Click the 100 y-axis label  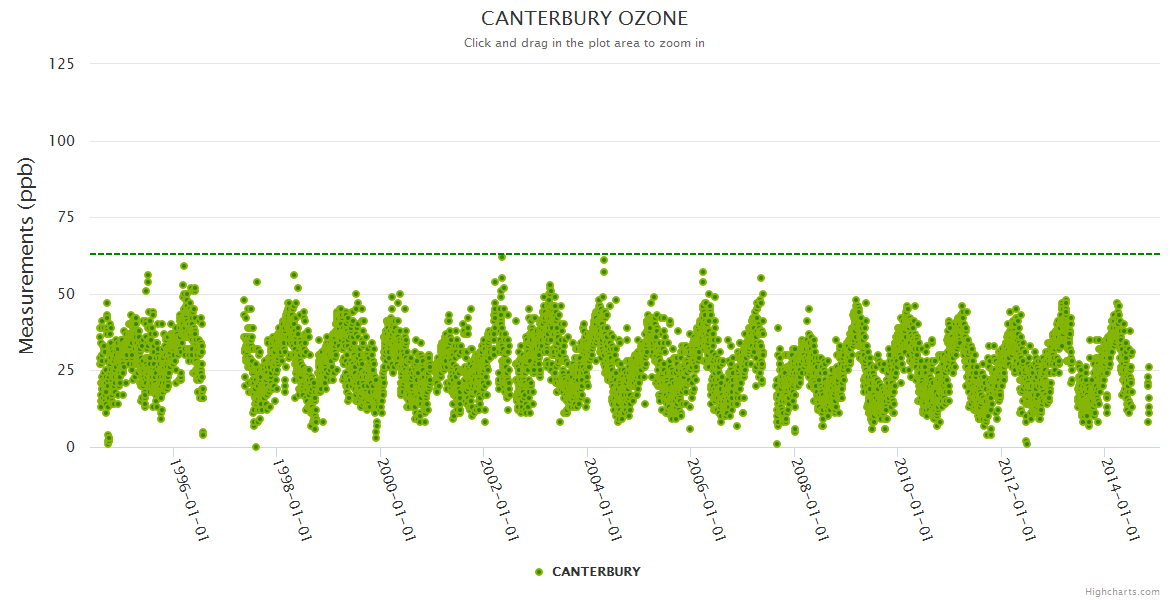(x=61, y=141)
